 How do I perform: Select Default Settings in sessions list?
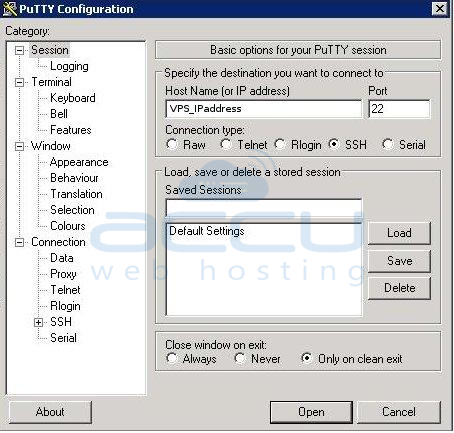(x=207, y=231)
